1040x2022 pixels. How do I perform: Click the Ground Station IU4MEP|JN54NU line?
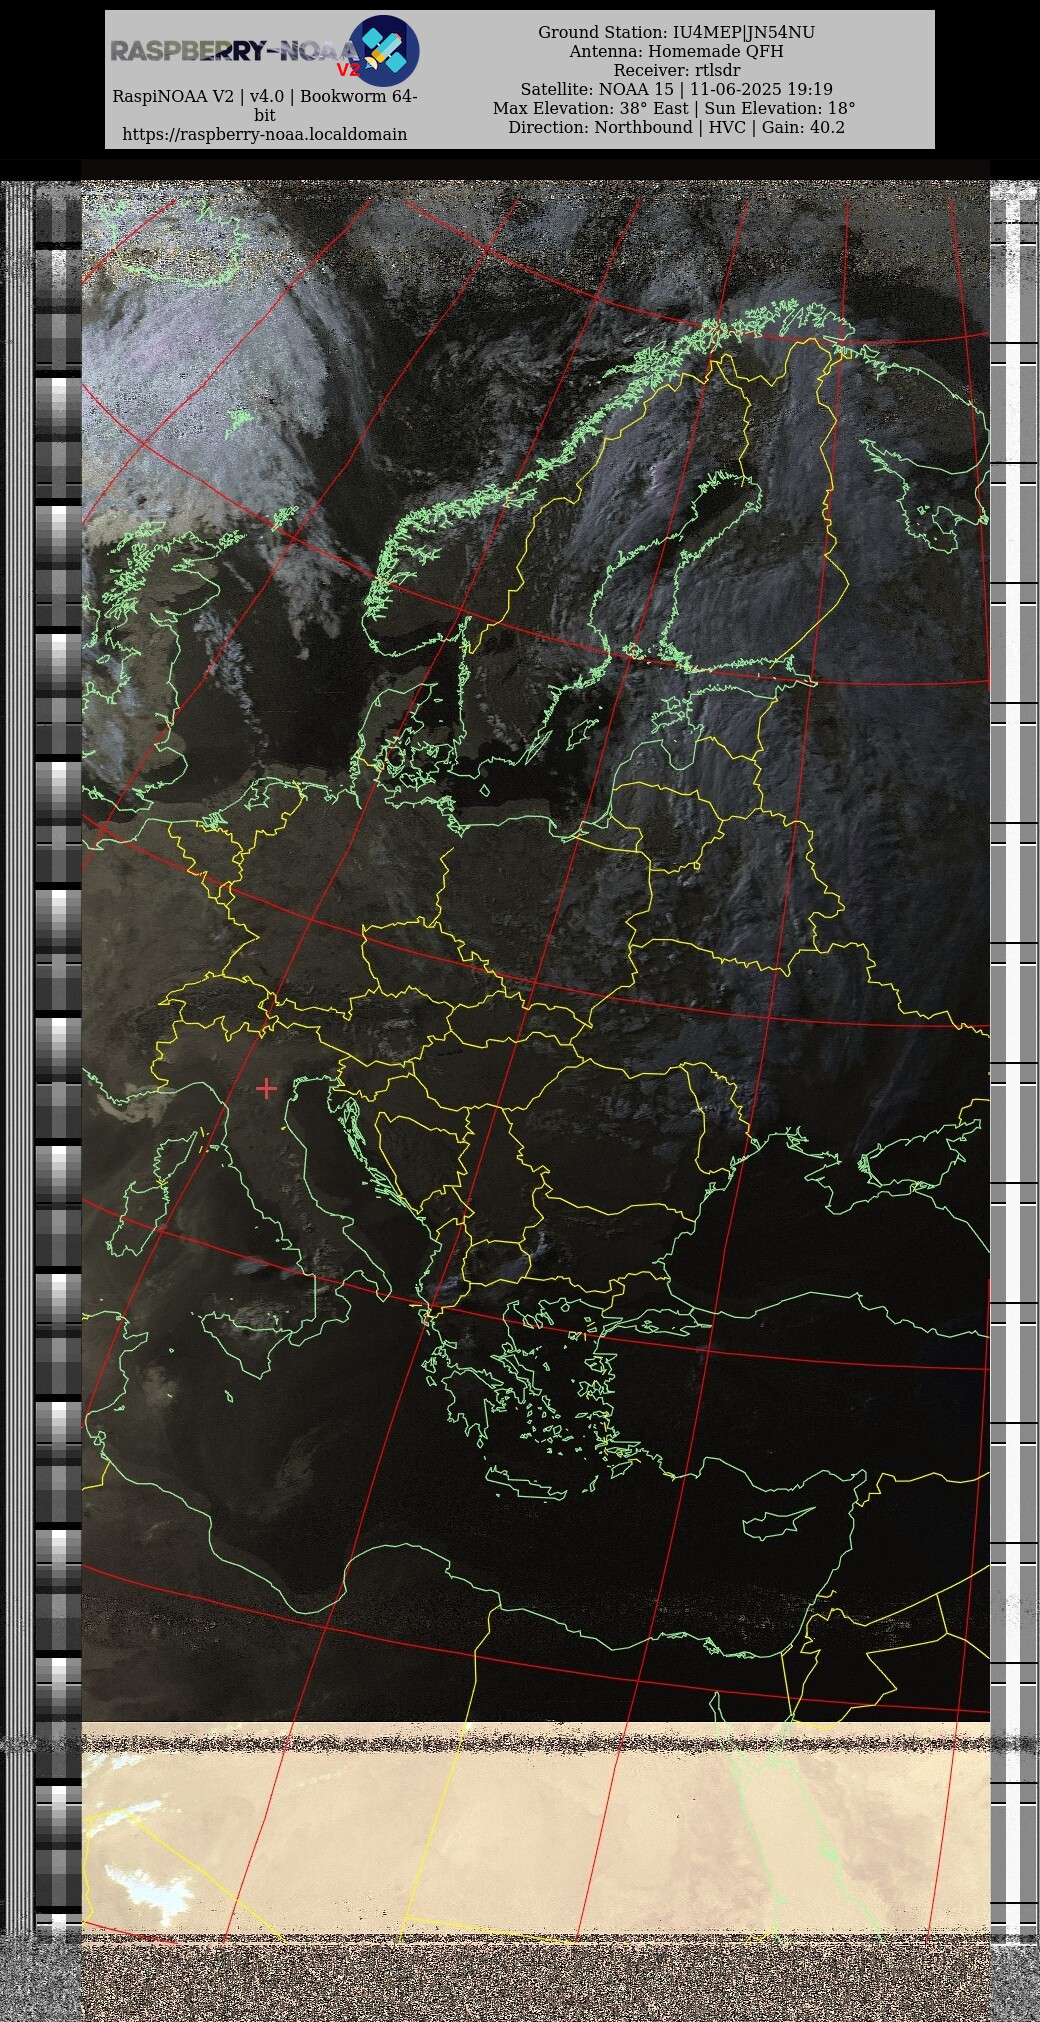point(676,33)
